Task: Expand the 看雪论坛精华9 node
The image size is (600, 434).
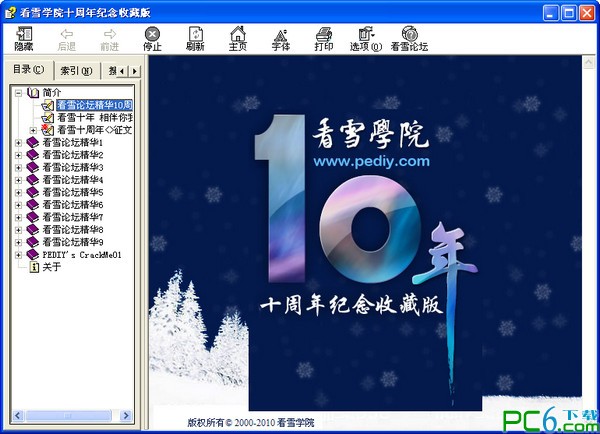Action: [18, 243]
